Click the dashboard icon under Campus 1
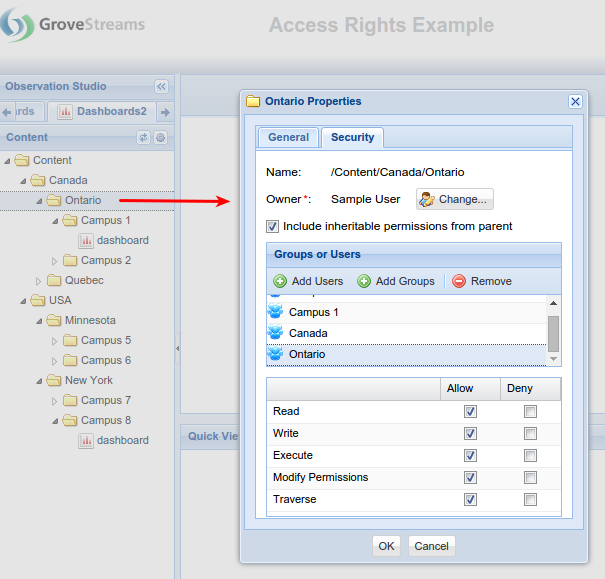Screen dimensions: 605x579 [x=86, y=240]
